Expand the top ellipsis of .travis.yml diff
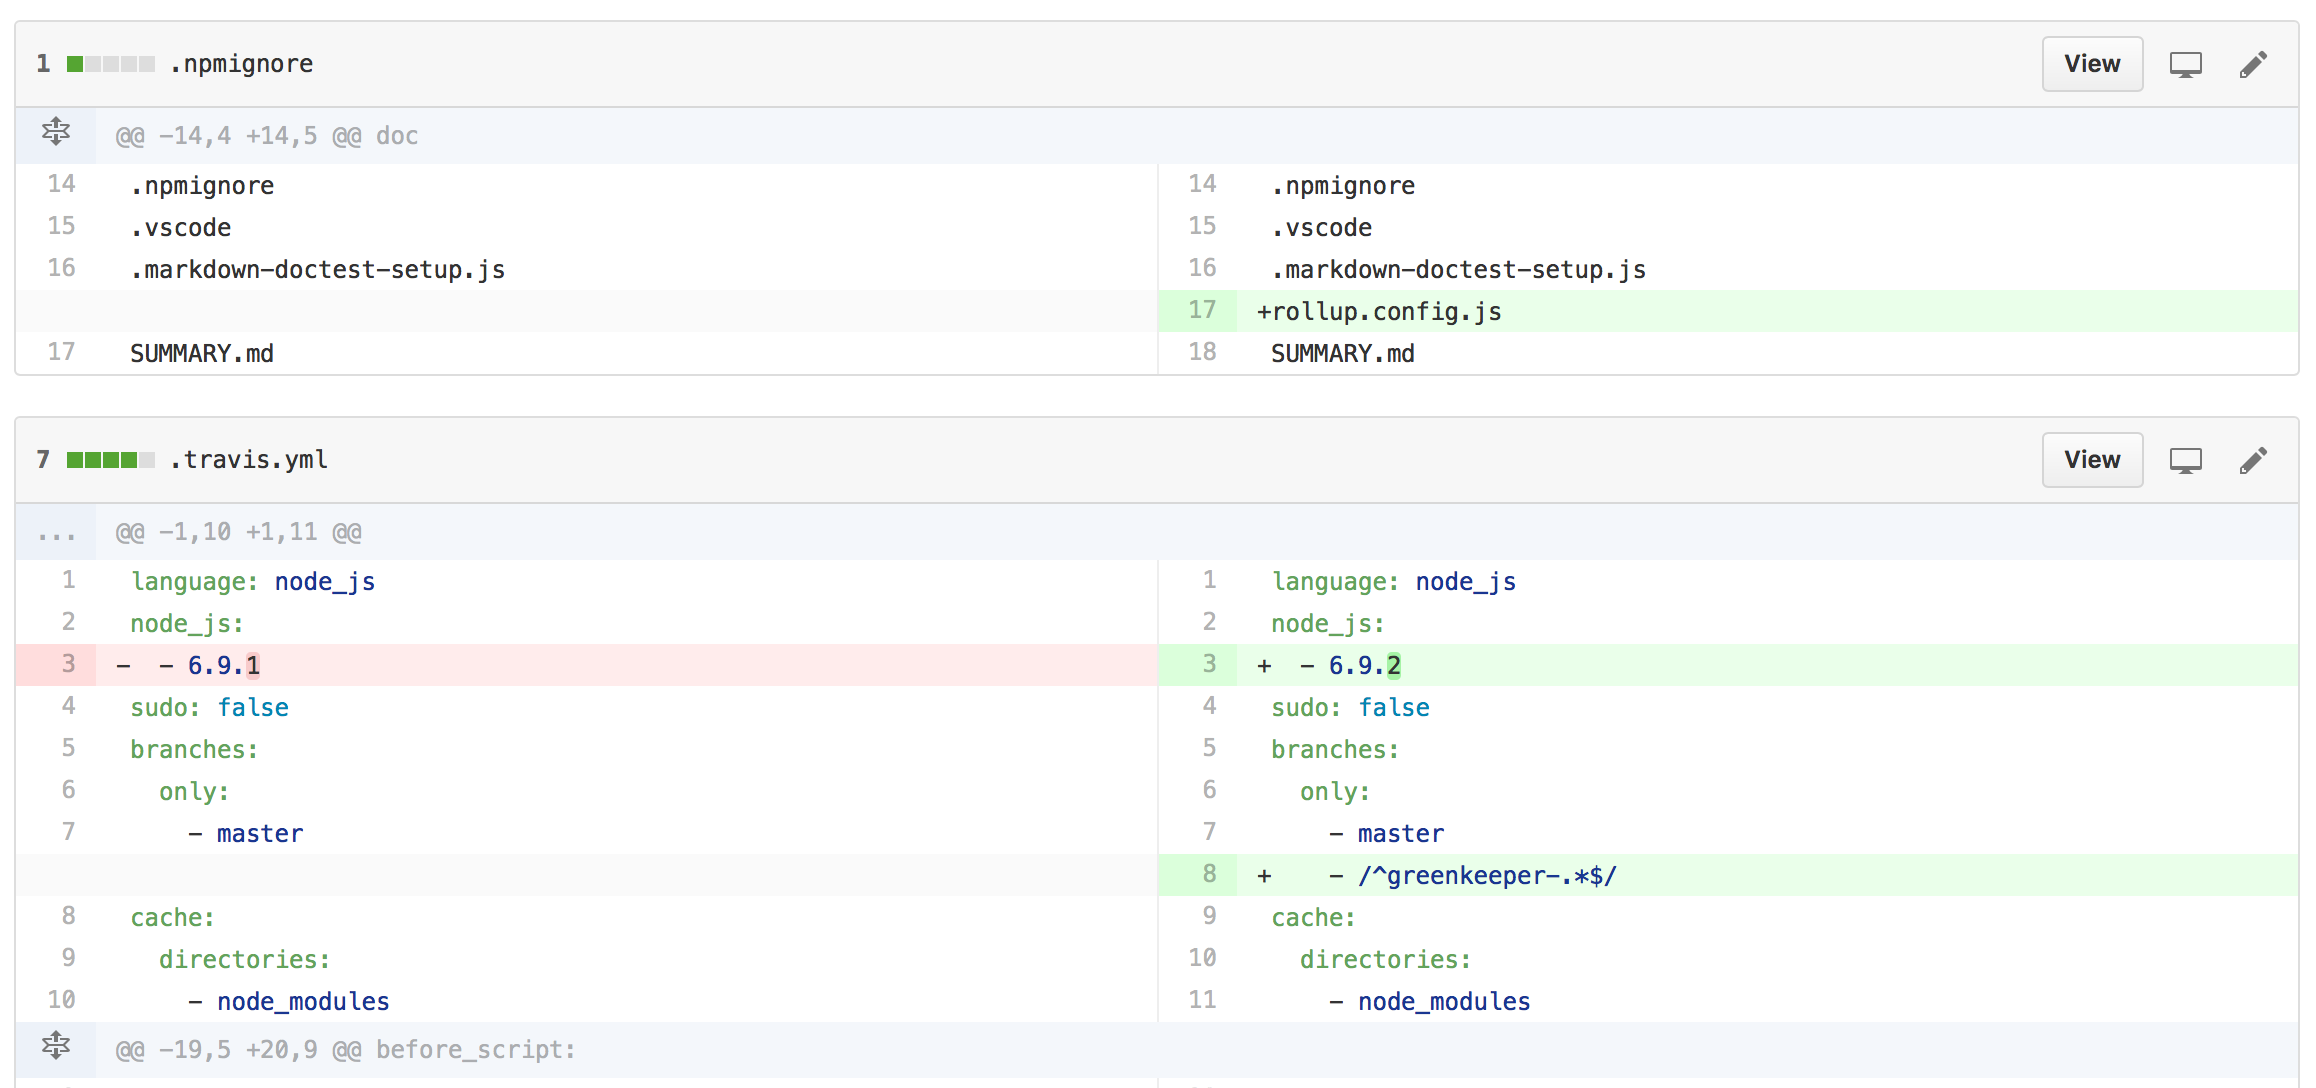 pos(56,533)
